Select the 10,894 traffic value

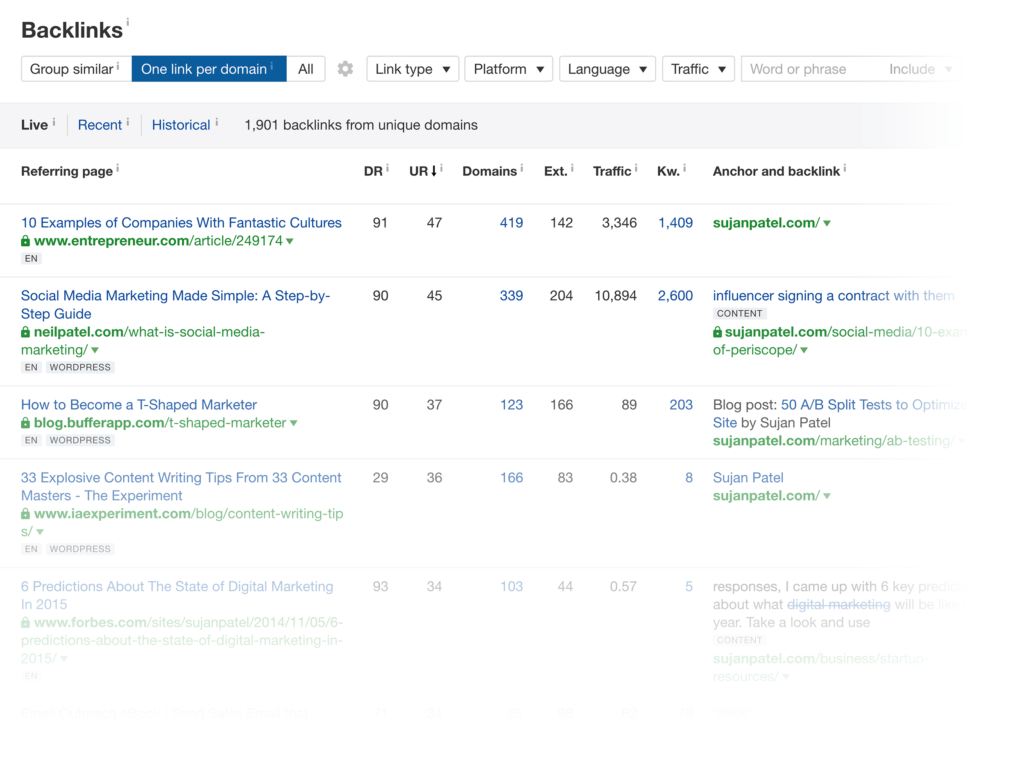[x=615, y=295]
